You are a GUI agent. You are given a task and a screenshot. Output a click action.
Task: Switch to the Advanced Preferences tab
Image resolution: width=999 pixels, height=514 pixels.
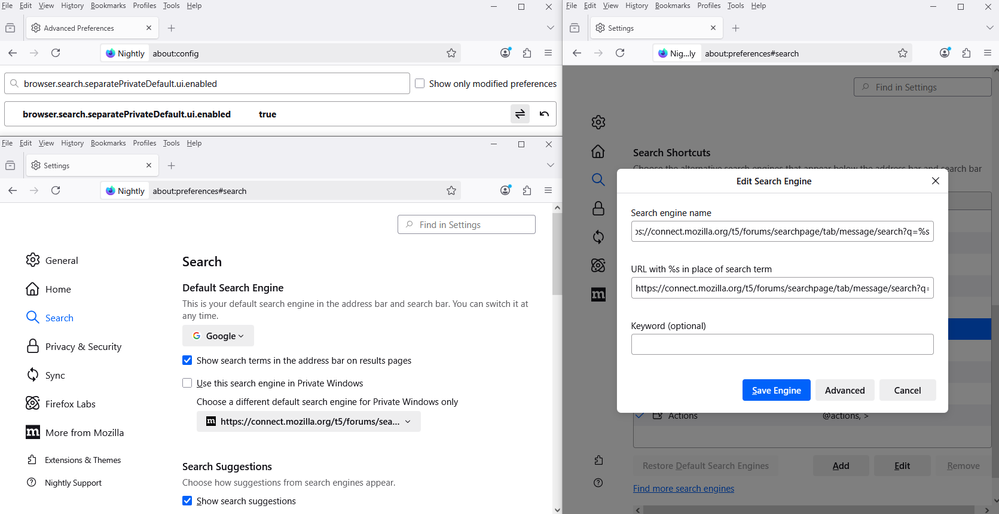tap(79, 28)
